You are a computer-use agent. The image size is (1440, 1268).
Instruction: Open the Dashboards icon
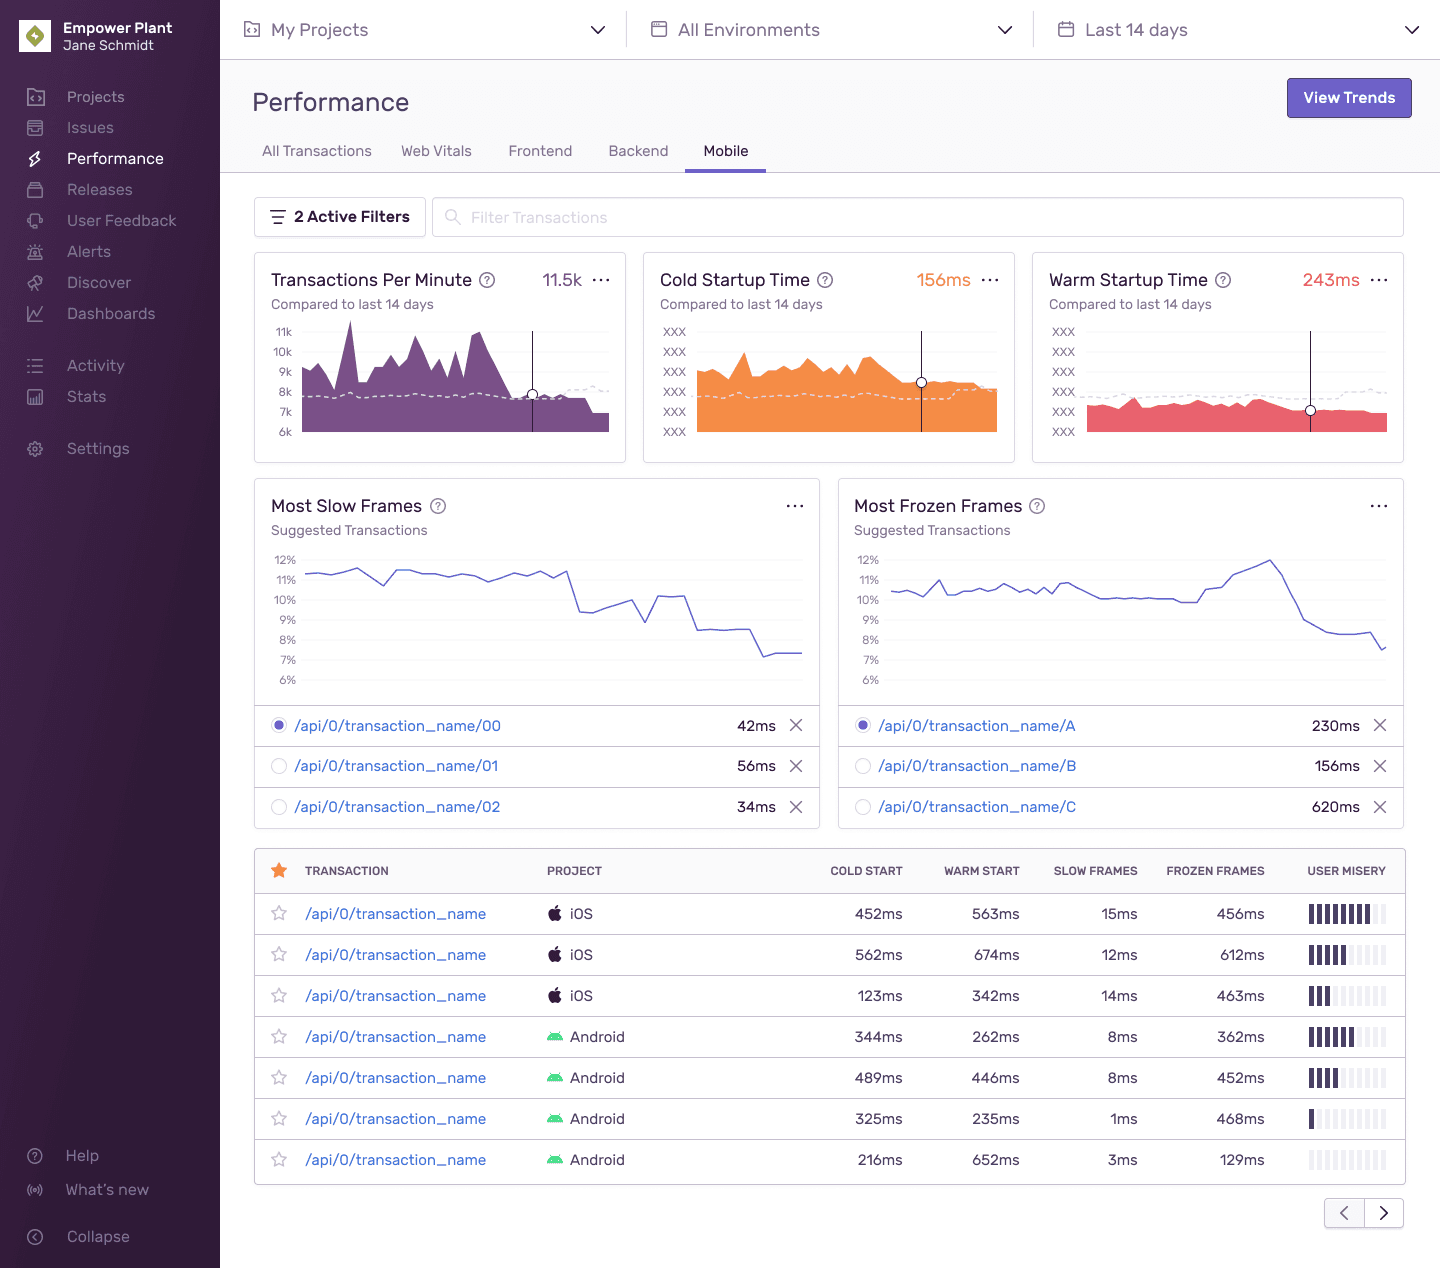[x=35, y=313]
